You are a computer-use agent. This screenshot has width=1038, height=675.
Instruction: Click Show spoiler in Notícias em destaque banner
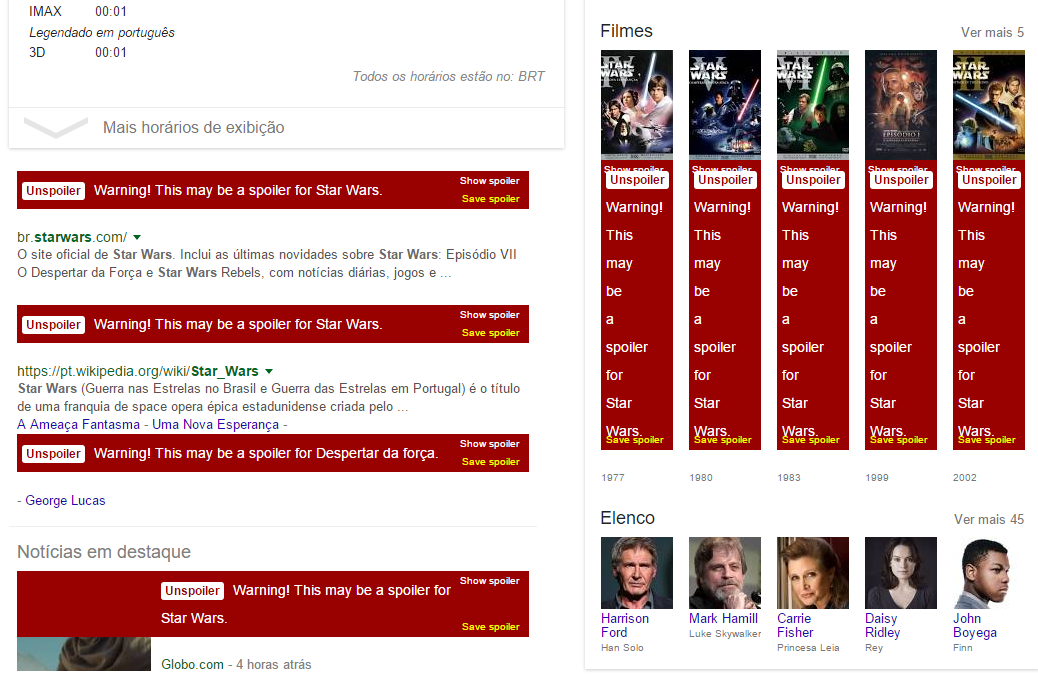click(x=489, y=581)
